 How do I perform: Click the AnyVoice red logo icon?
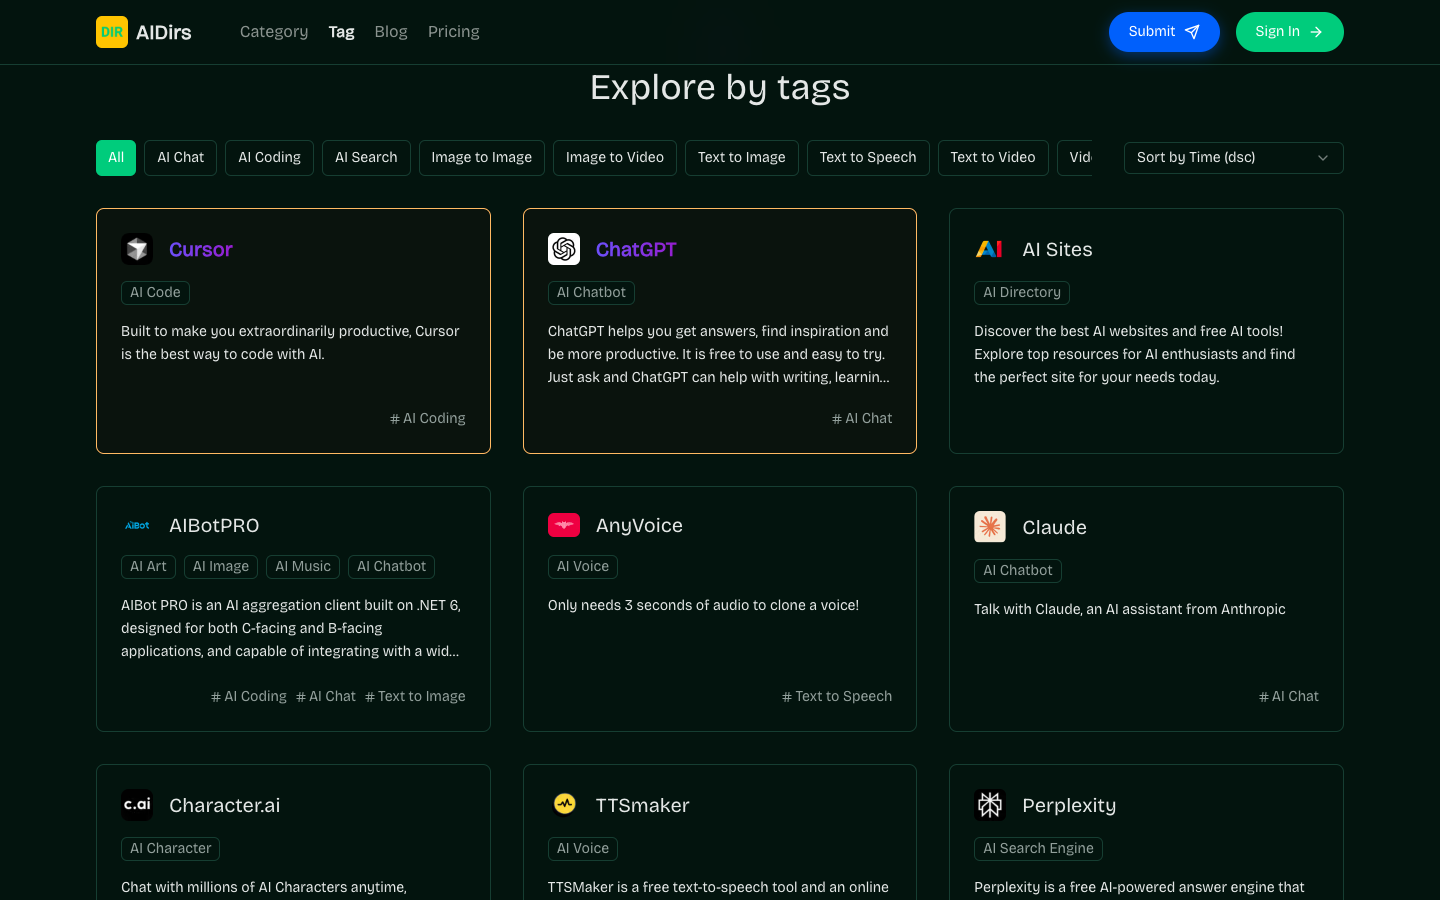[x=564, y=525]
